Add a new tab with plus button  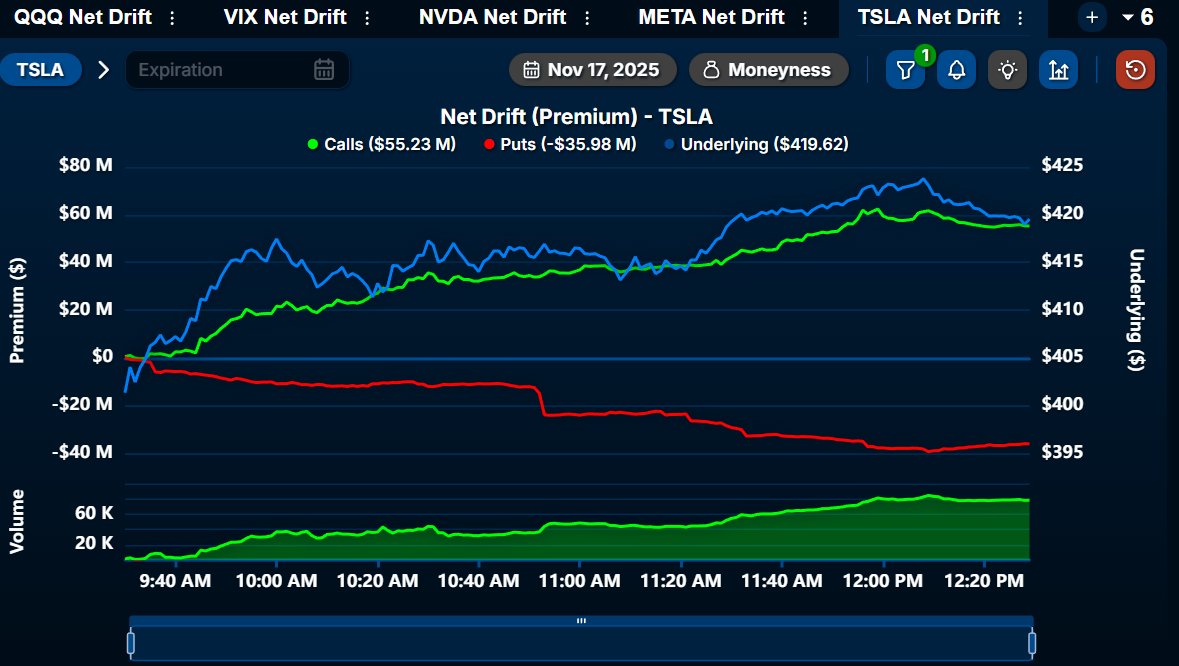tap(1092, 17)
